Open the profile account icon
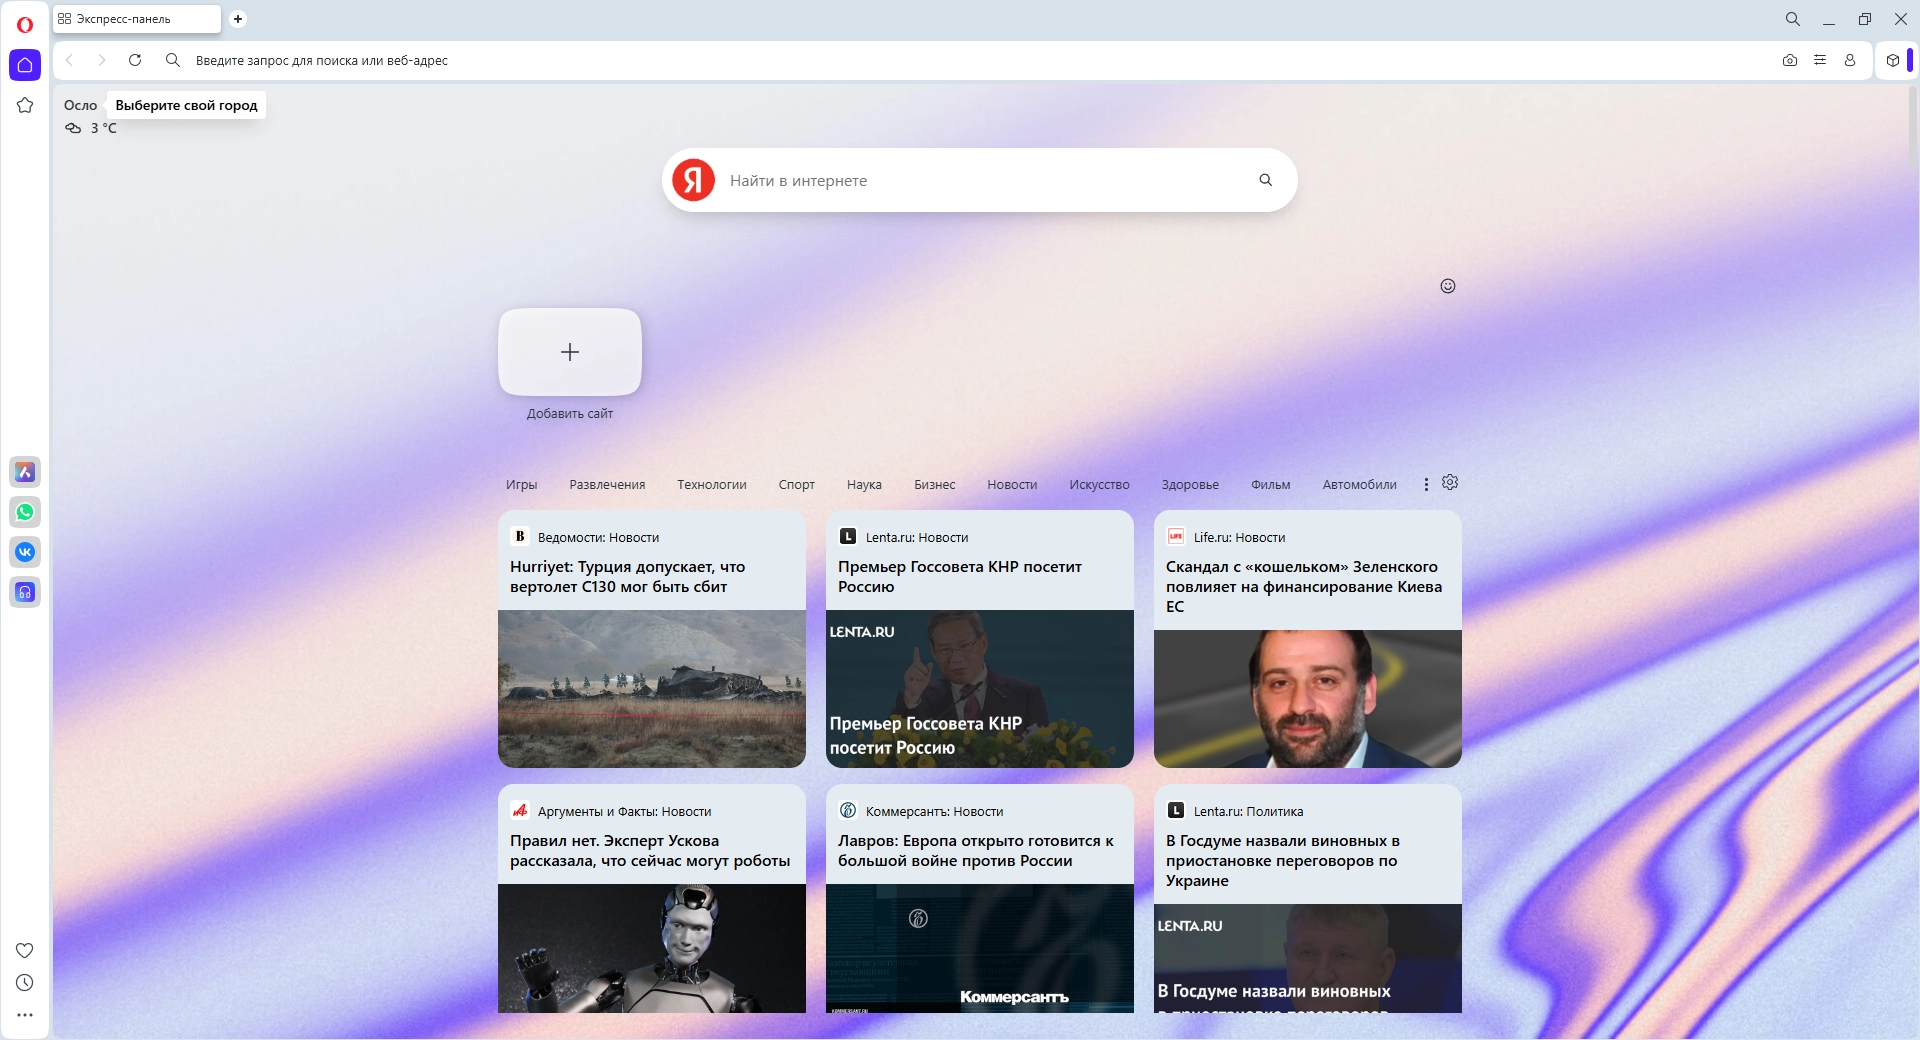The height and width of the screenshot is (1040, 1920). point(1850,60)
